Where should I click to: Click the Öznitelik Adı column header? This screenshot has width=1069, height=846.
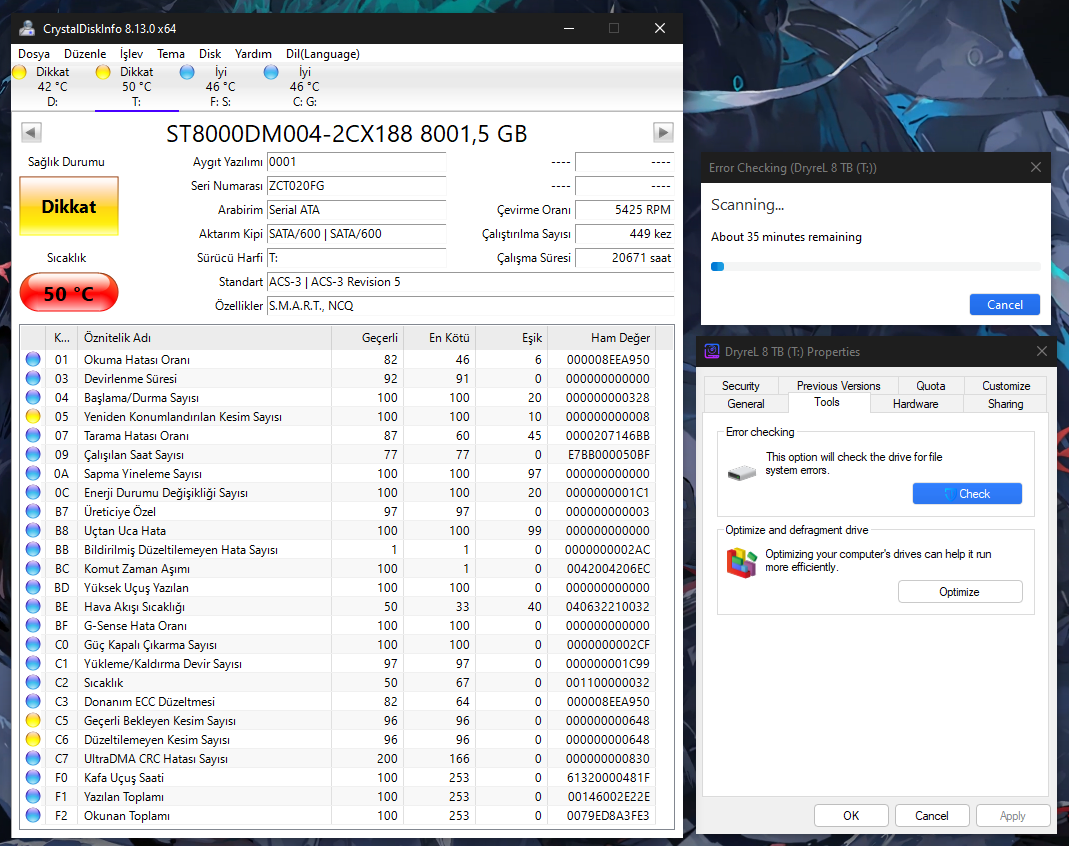pyautogui.click(x=205, y=337)
